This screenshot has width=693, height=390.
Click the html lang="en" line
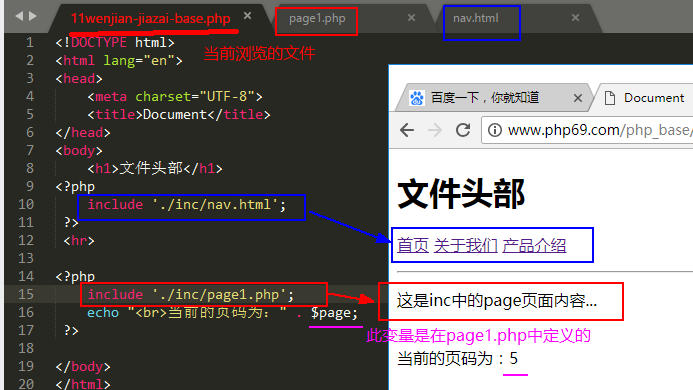[x=119, y=61]
